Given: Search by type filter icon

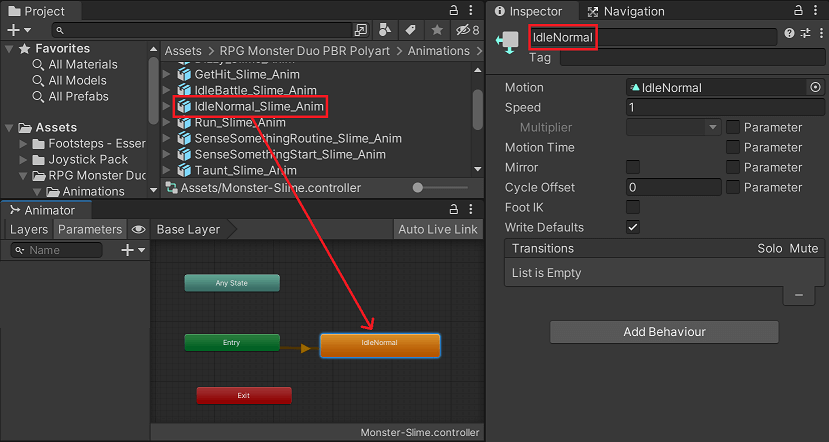Looking at the screenshot, I should coord(385,30).
